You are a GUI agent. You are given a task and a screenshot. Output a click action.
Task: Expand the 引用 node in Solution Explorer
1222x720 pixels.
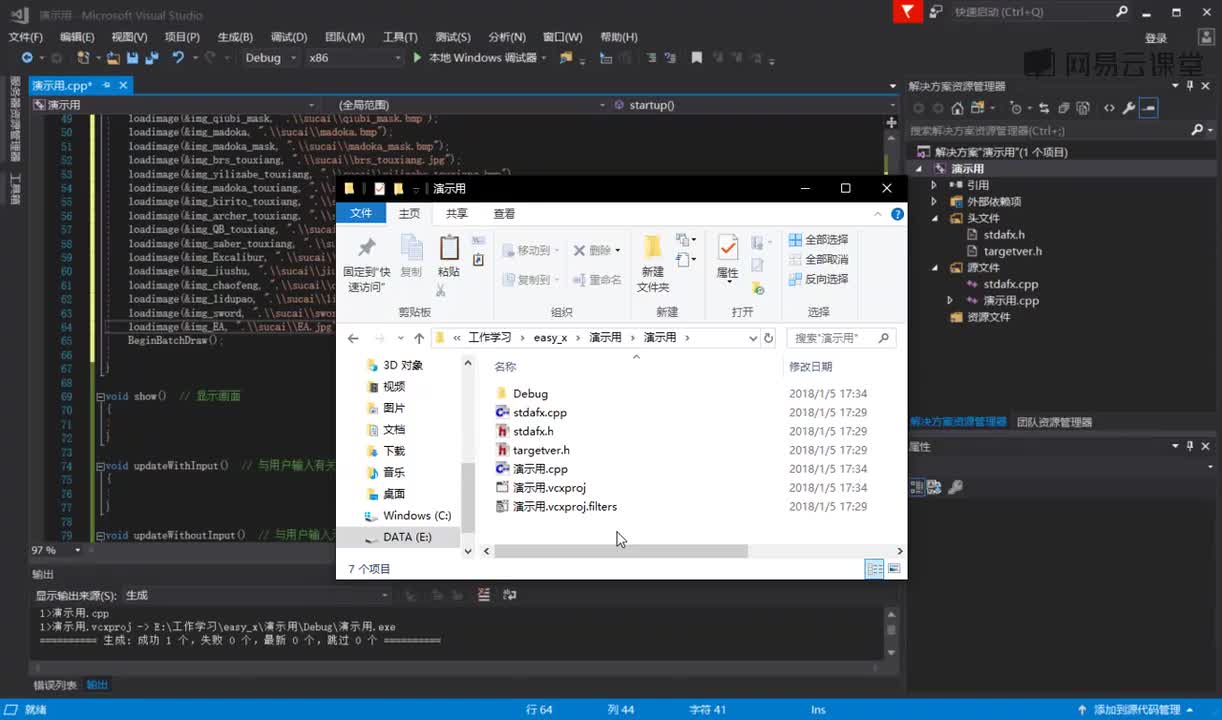click(x=934, y=185)
